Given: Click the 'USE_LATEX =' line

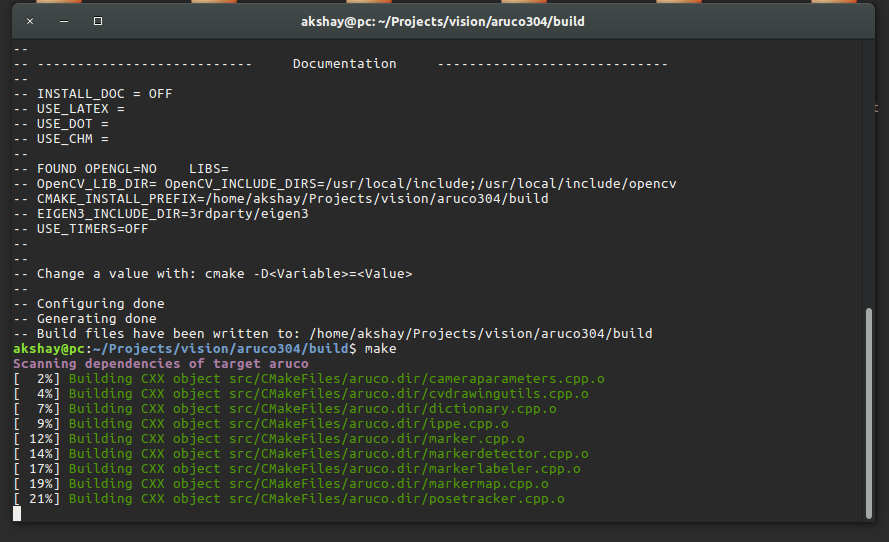Looking at the screenshot, I should [x=69, y=109].
